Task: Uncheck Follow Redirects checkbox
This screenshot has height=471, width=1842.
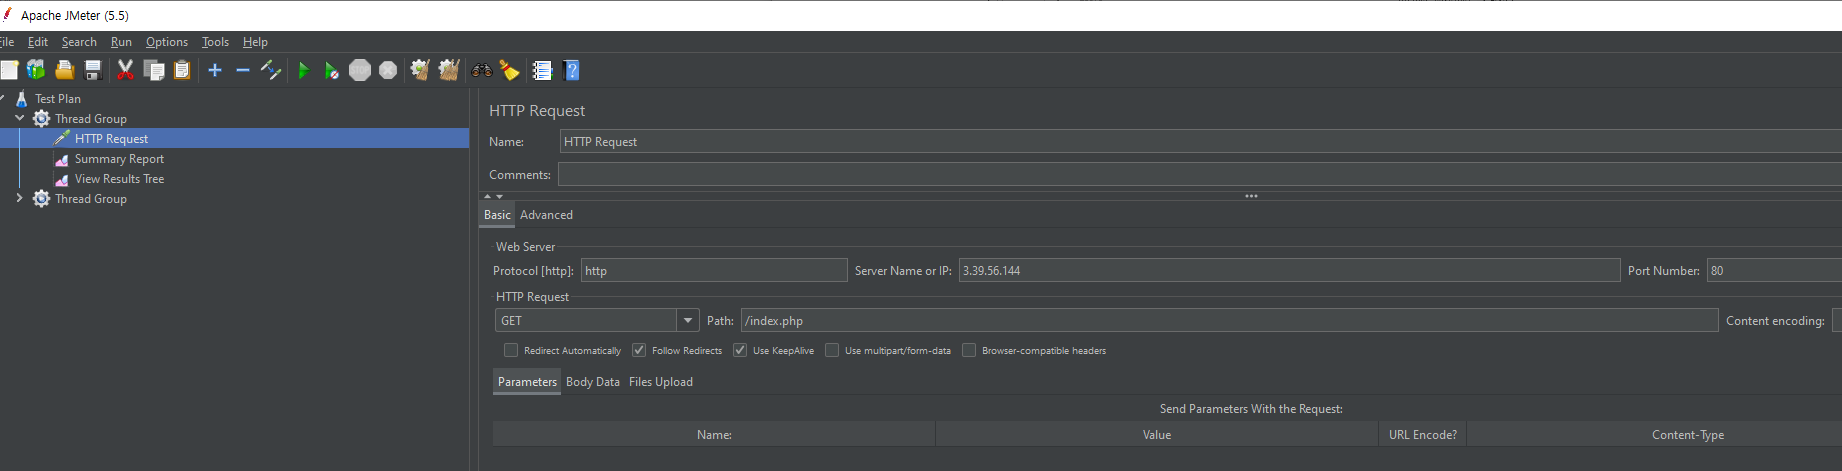Action: coord(639,350)
